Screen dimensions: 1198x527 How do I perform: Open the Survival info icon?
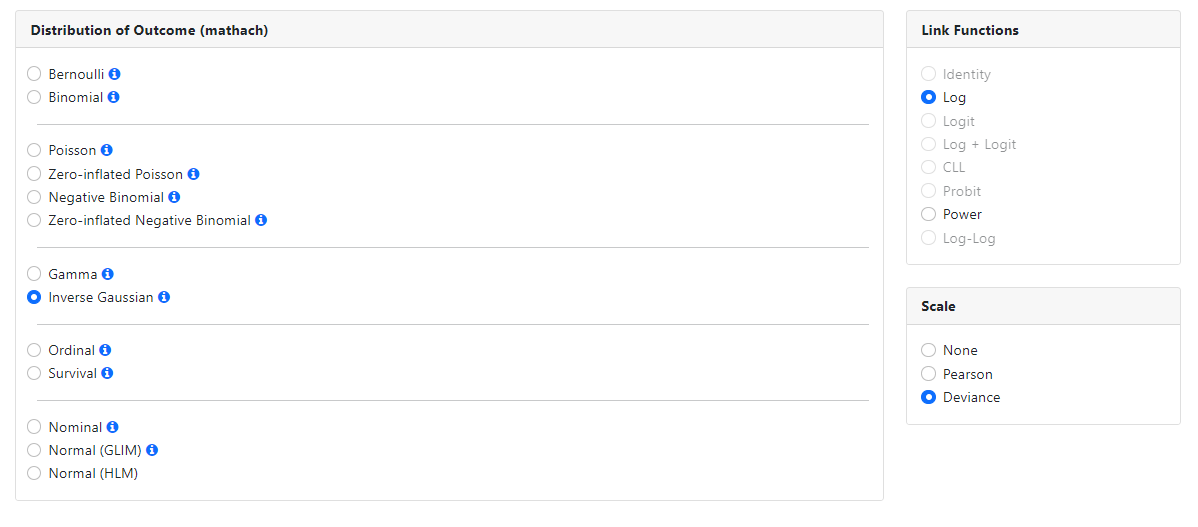[x=108, y=373]
